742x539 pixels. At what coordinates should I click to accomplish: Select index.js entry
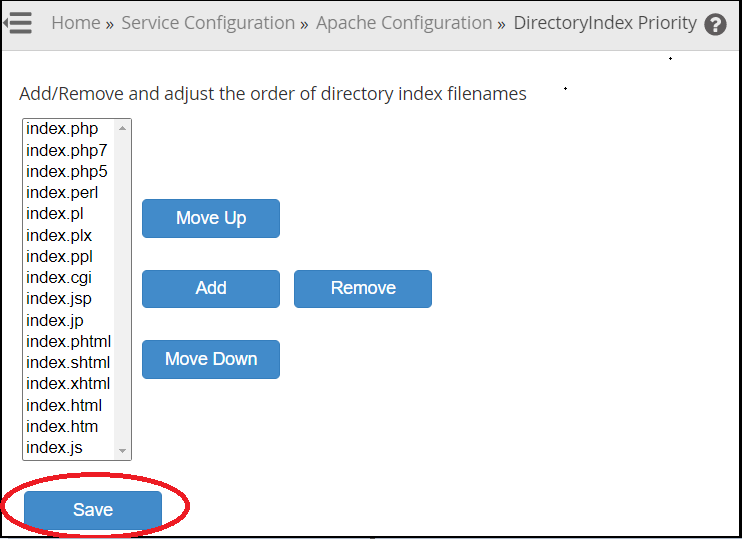[x=69, y=448]
